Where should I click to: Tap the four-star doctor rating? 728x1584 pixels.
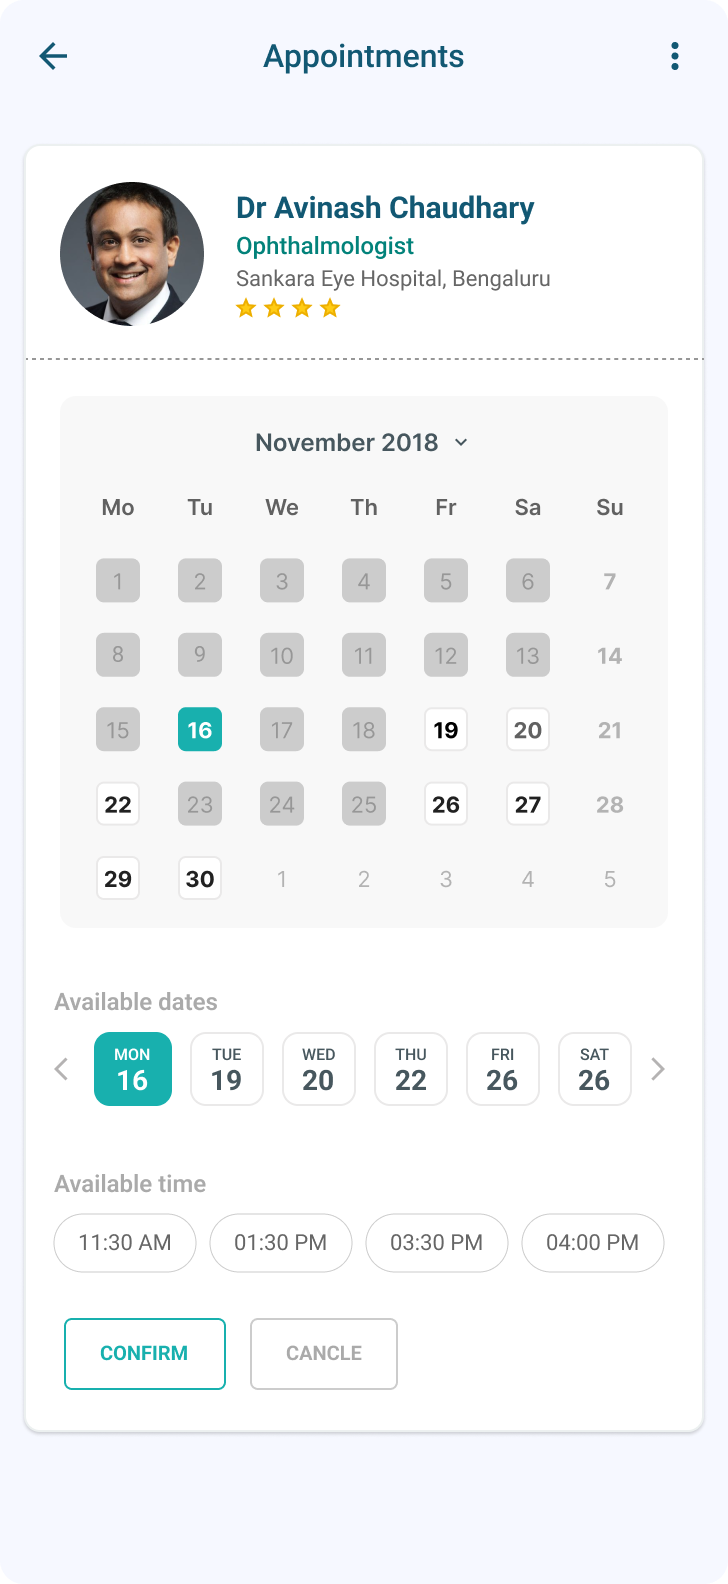tap(288, 308)
